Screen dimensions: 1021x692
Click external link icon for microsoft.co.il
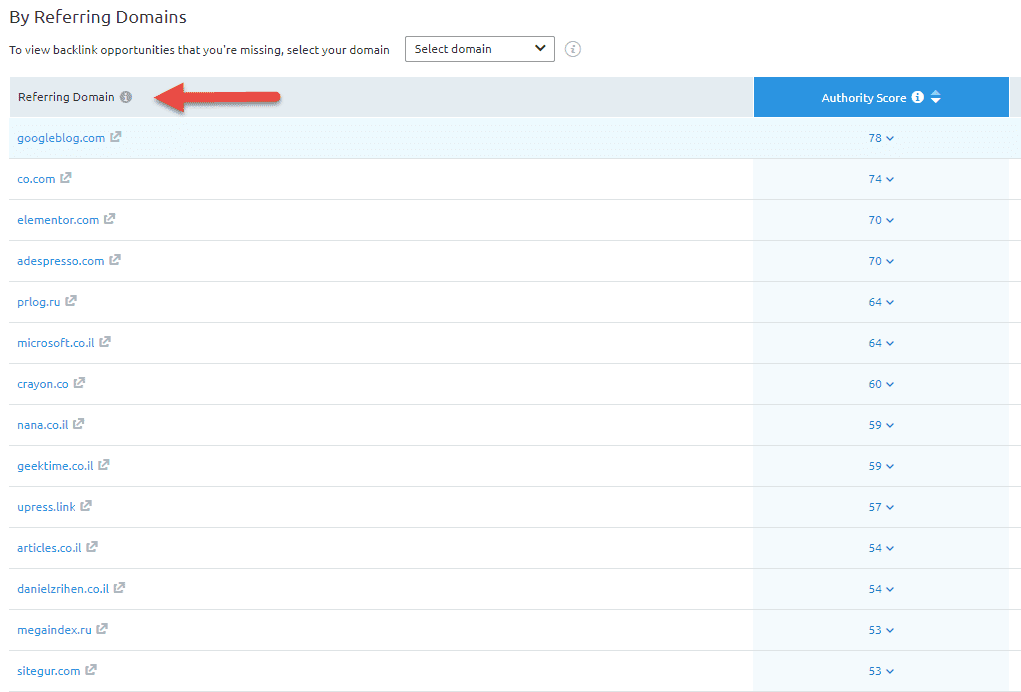(x=105, y=342)
